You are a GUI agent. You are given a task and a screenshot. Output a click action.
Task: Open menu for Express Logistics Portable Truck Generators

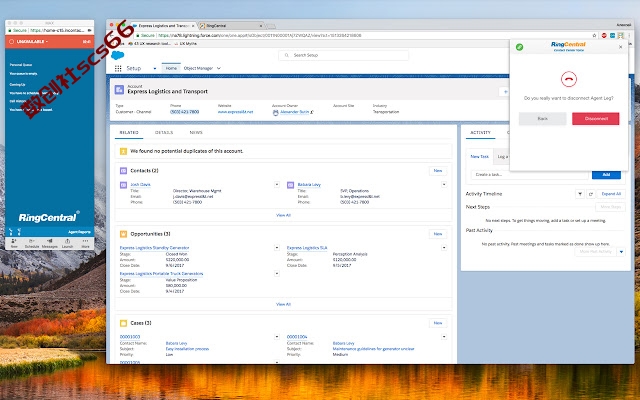(277, 273)
